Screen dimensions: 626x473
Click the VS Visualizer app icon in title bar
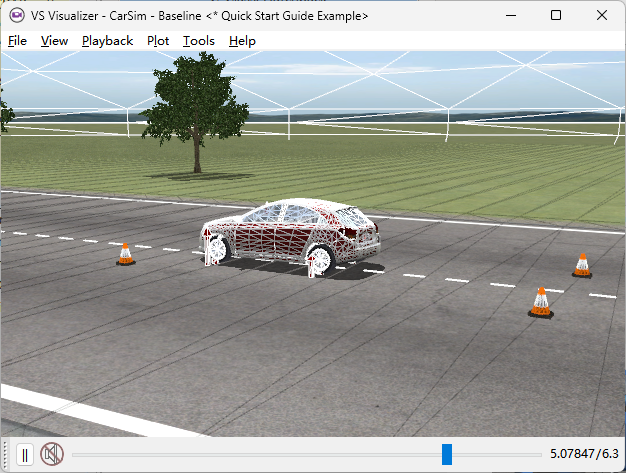click(x=16, y=16)
